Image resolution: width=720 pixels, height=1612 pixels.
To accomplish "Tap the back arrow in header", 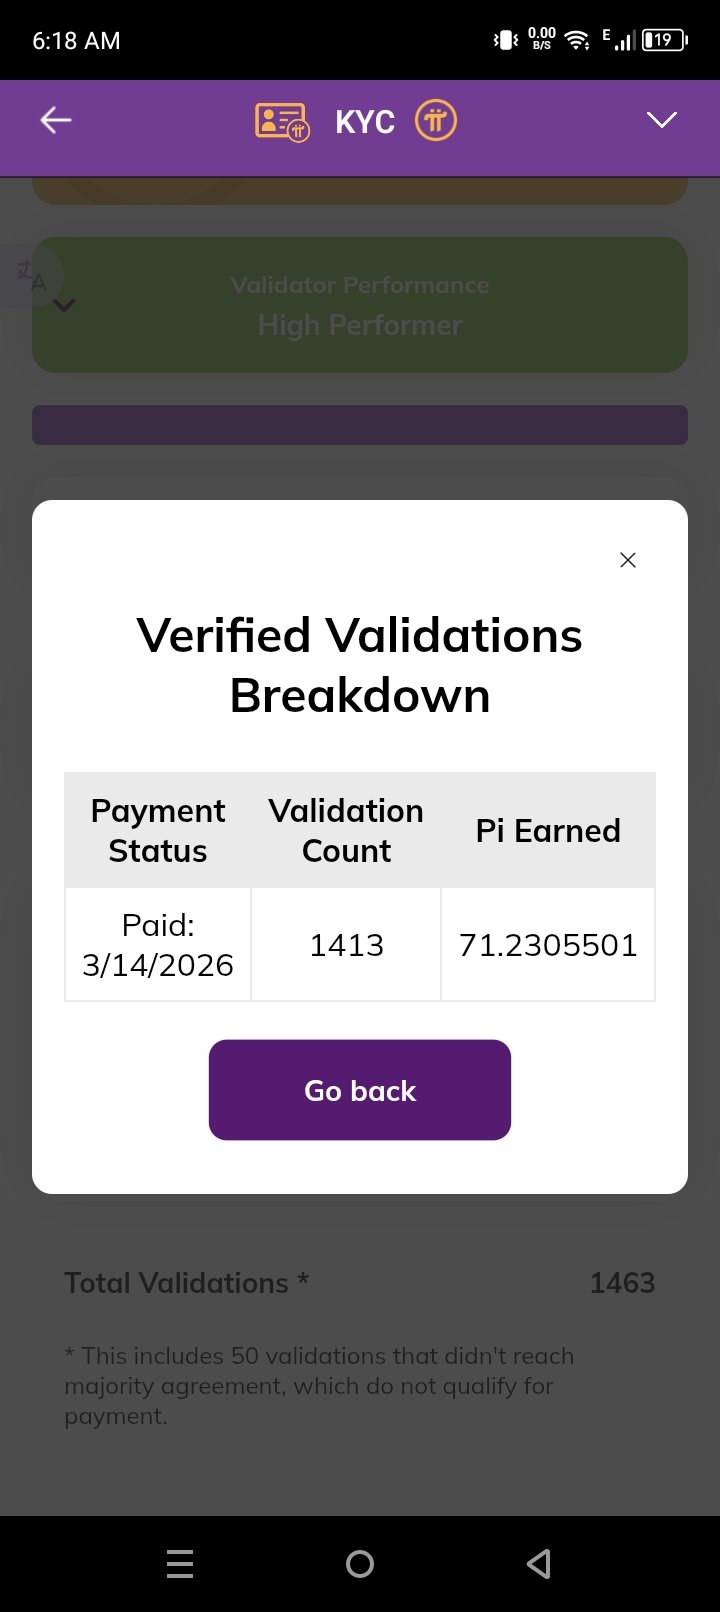I will tap(55, 121).
